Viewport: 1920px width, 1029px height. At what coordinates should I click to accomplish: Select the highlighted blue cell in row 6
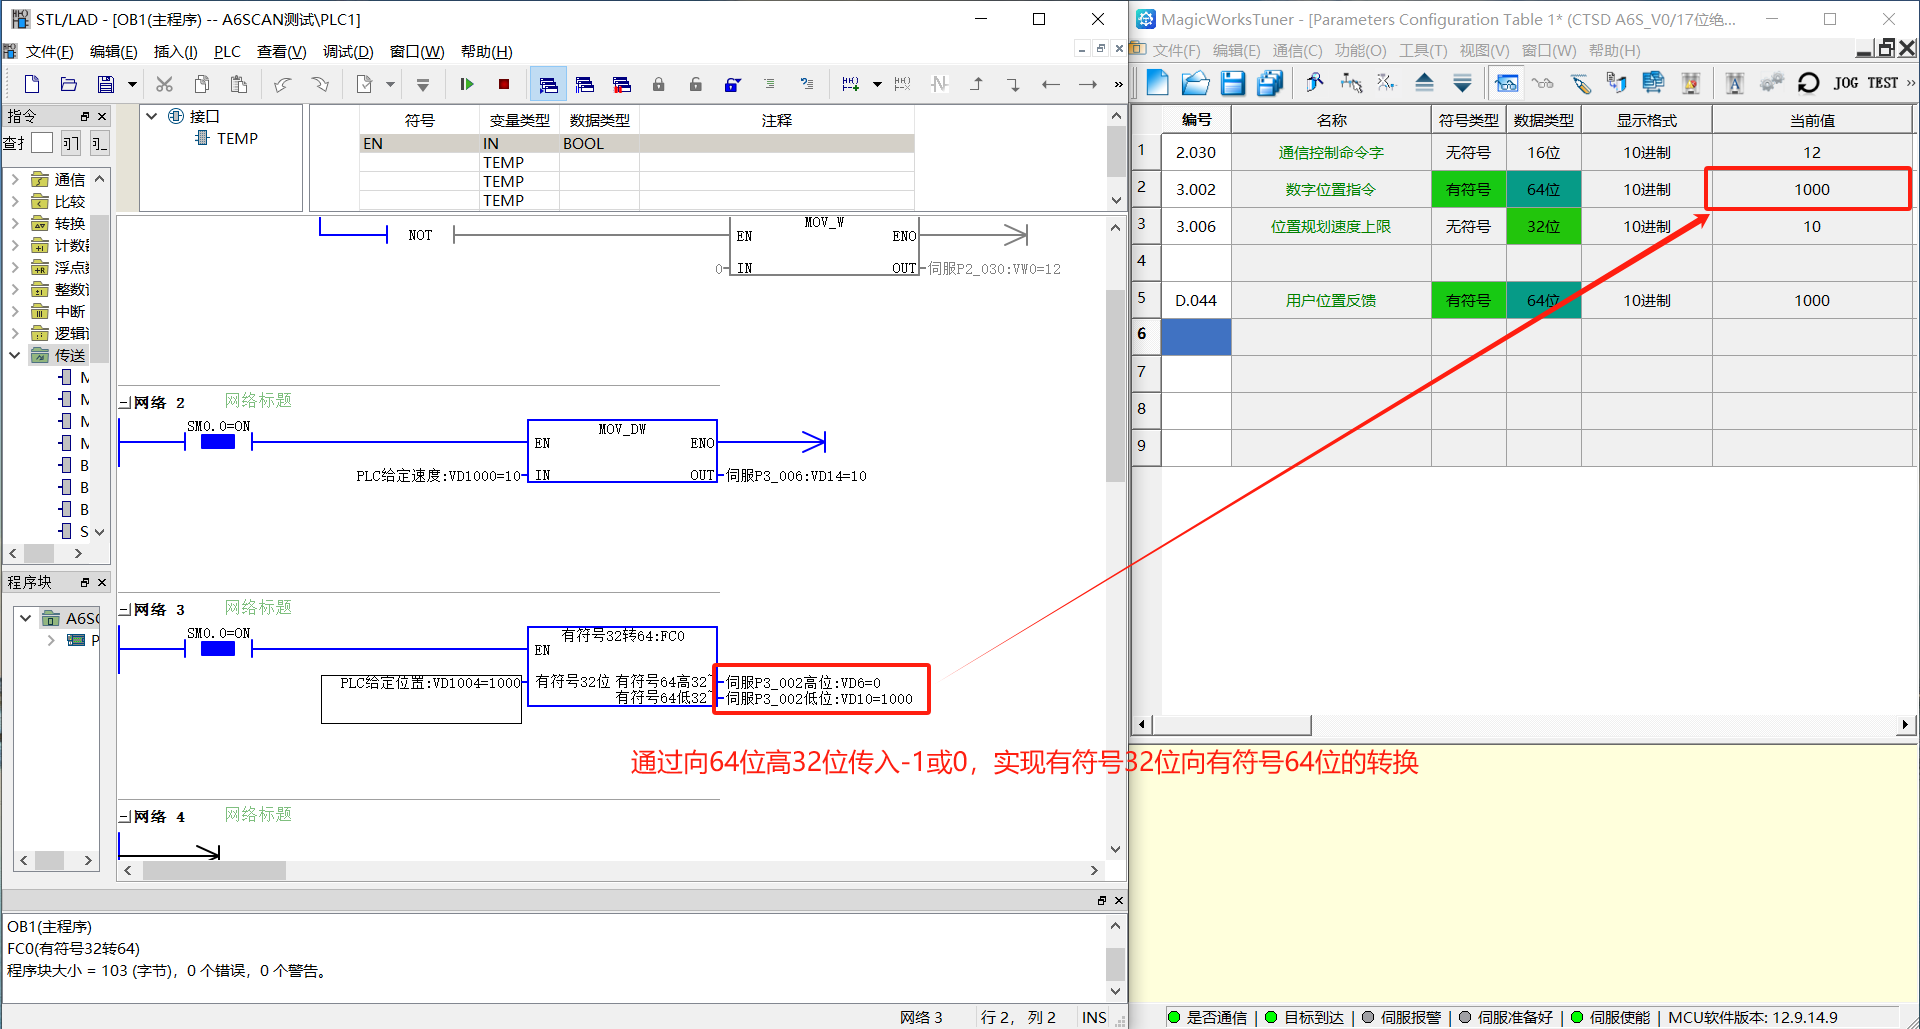(x=1196, y=336)
